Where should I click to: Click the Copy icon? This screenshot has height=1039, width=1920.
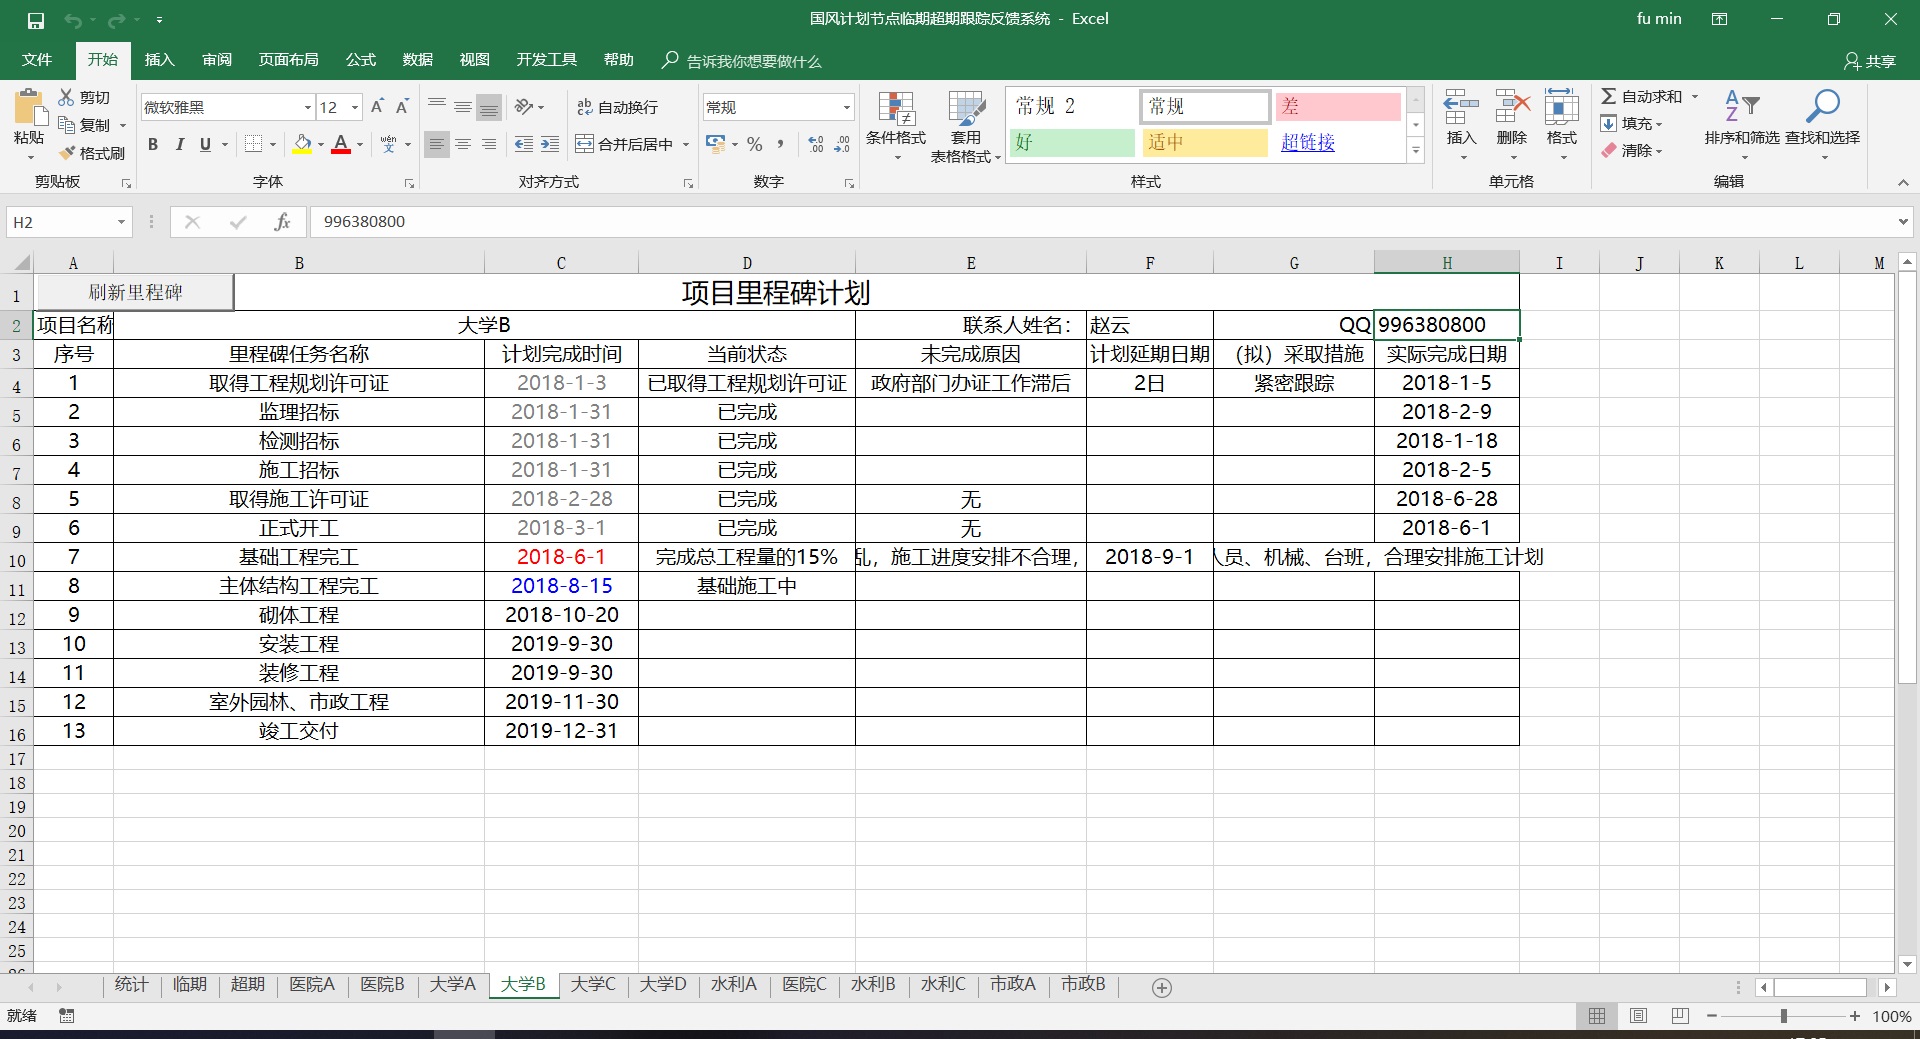[66, 125]
